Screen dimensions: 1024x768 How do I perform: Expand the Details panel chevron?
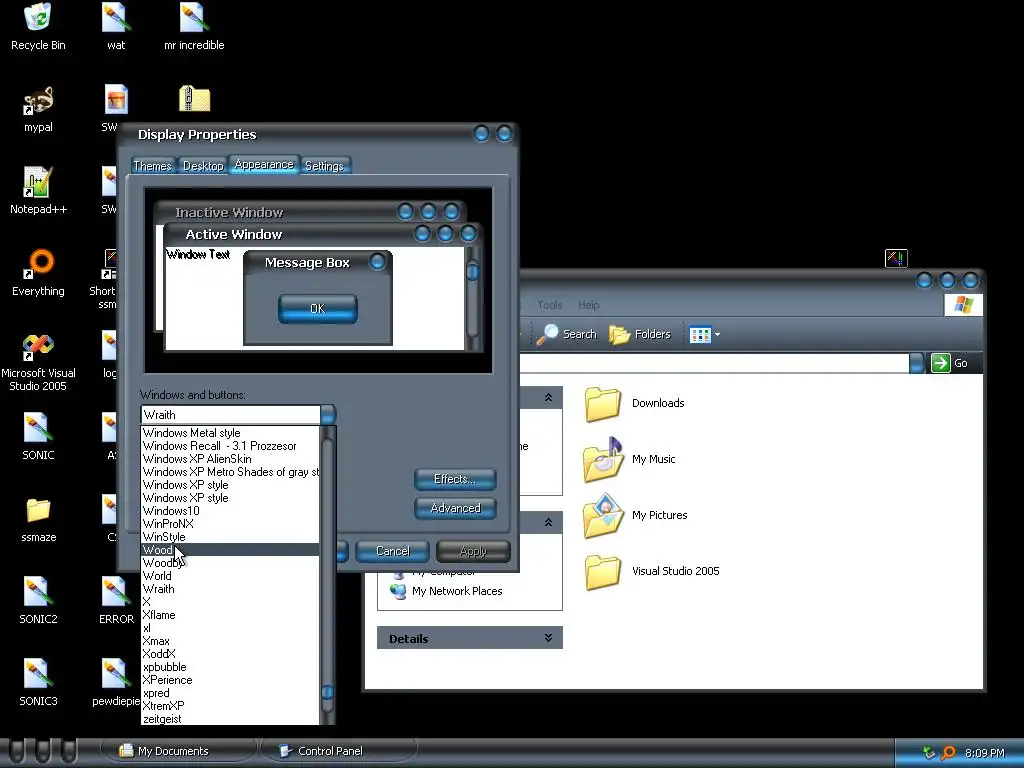[549, 638]
